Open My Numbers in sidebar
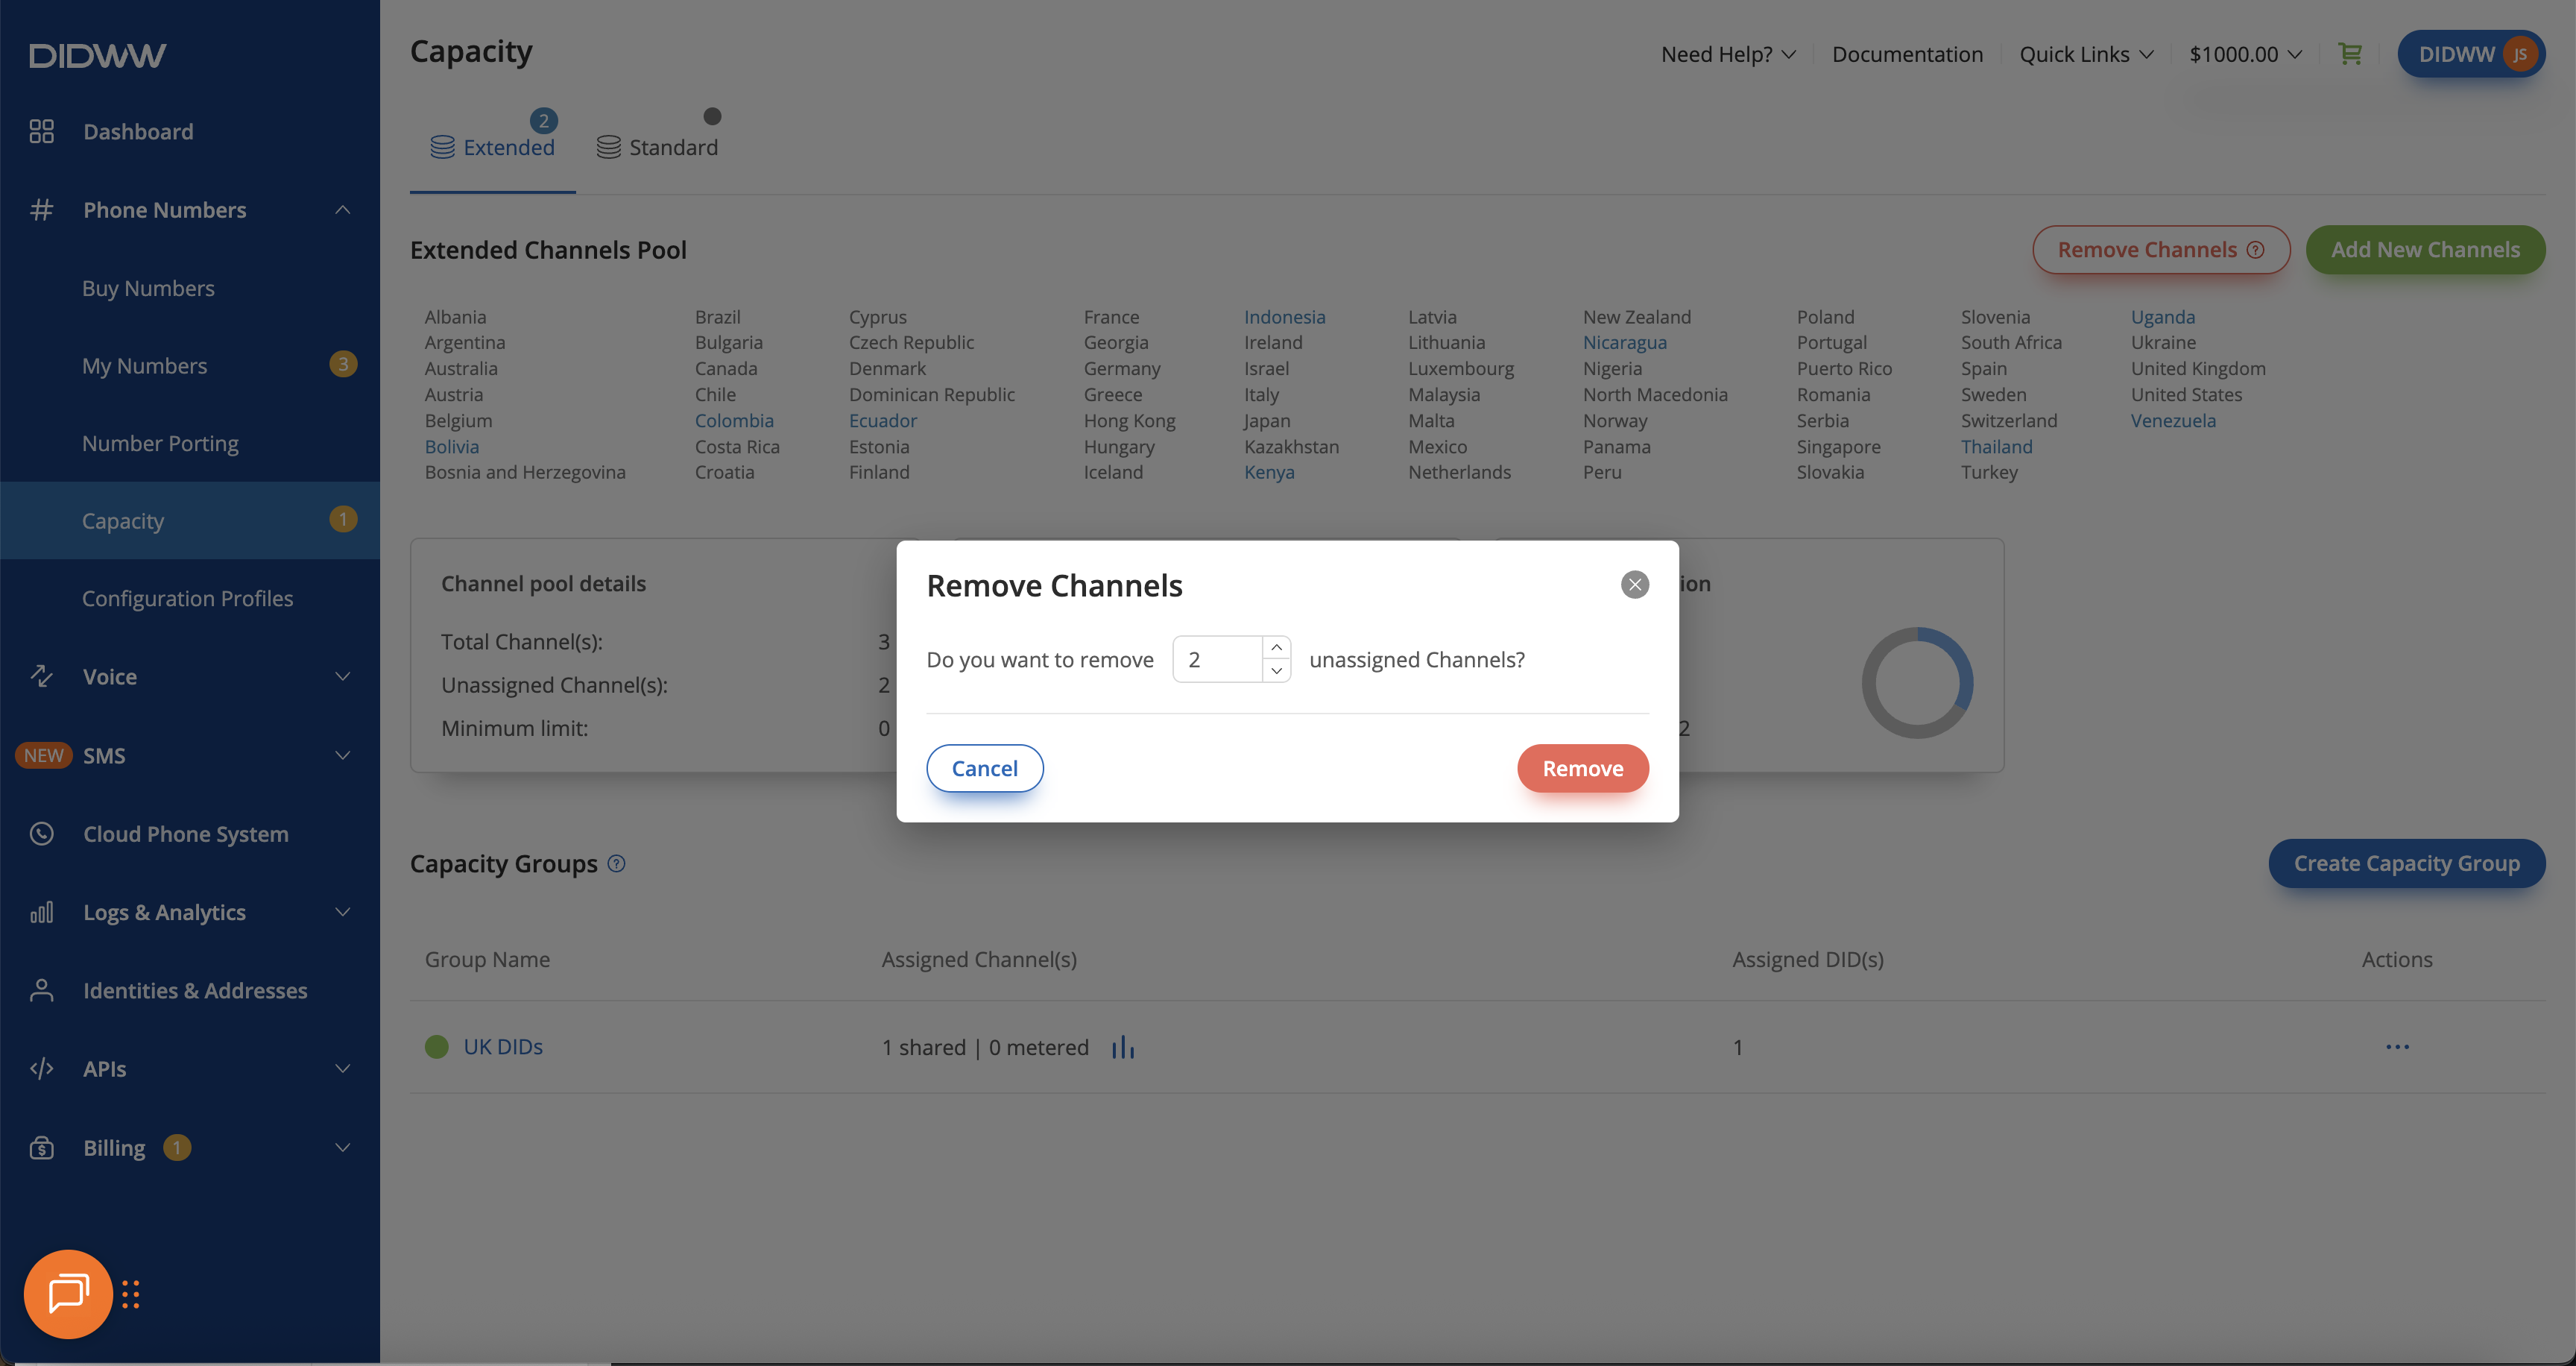 tap(144, 366)
